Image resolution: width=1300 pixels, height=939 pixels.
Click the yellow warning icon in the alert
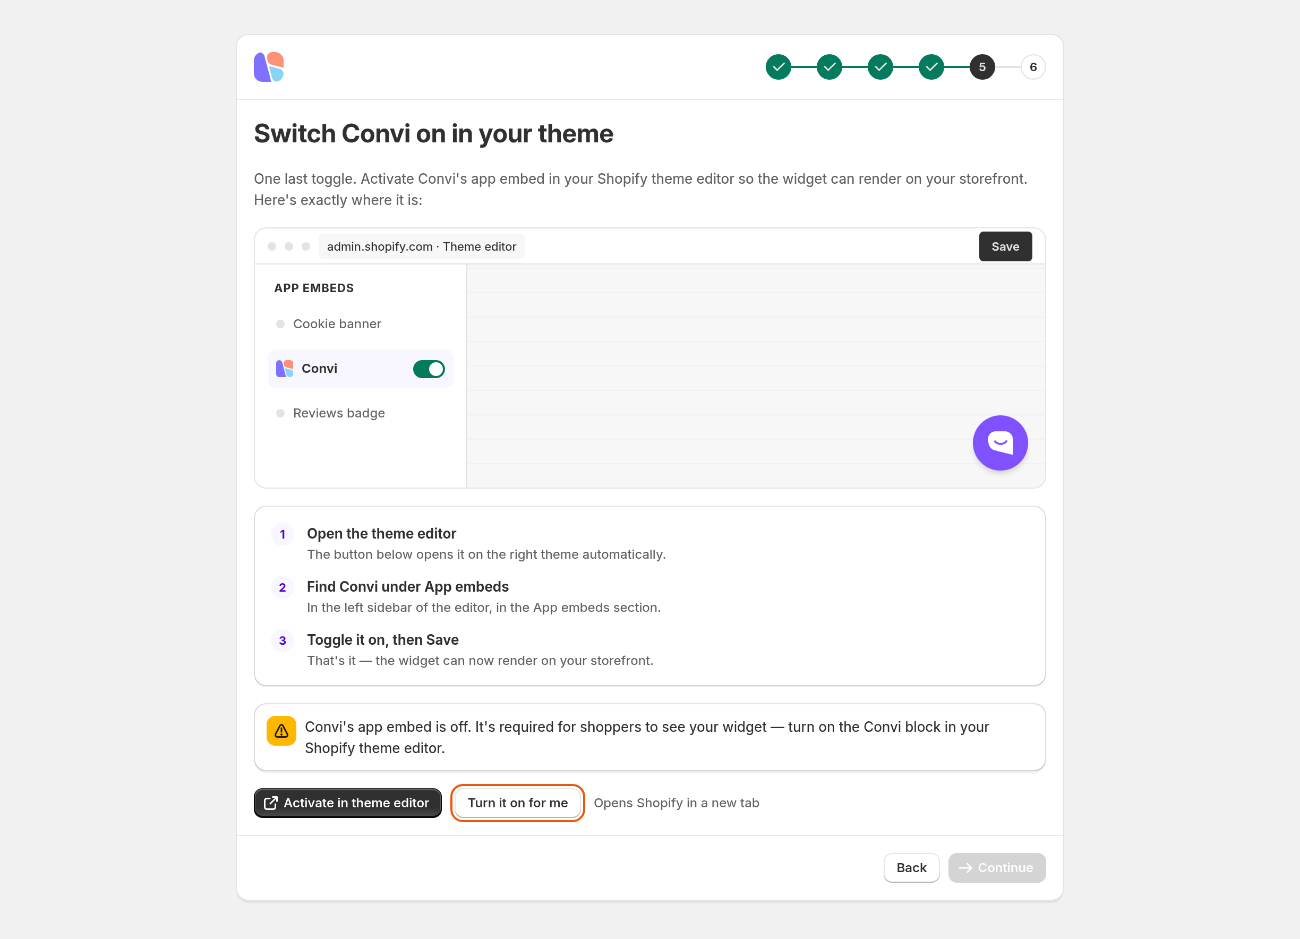point(281,731)
